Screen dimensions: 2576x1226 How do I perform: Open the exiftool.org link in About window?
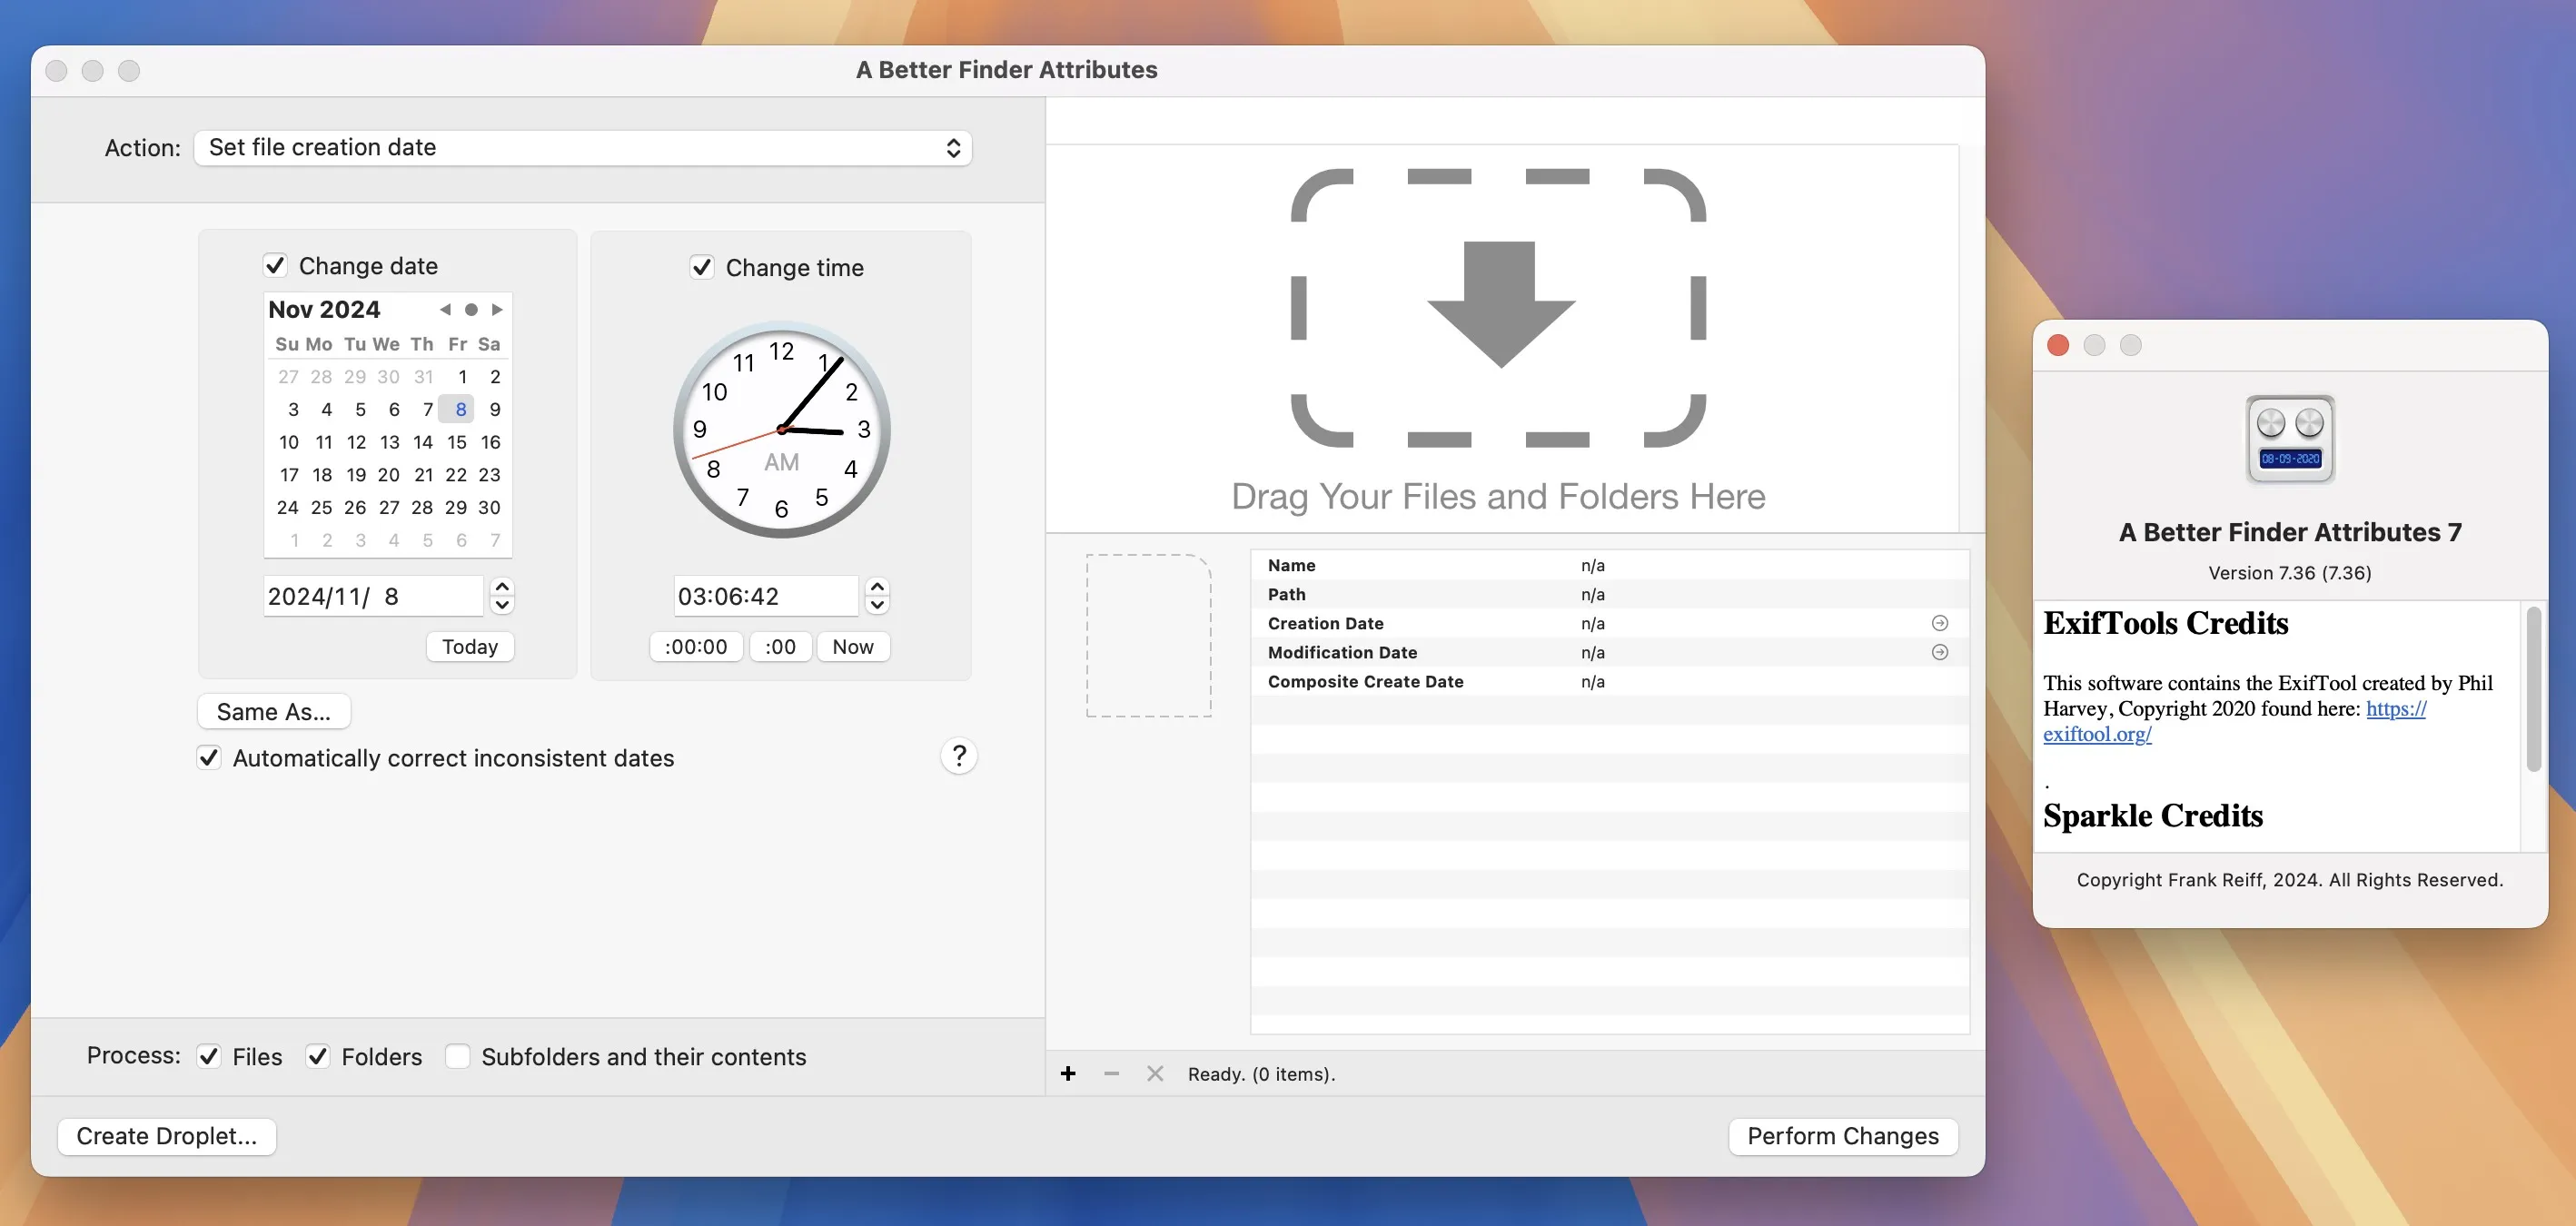pos(2096,734)
